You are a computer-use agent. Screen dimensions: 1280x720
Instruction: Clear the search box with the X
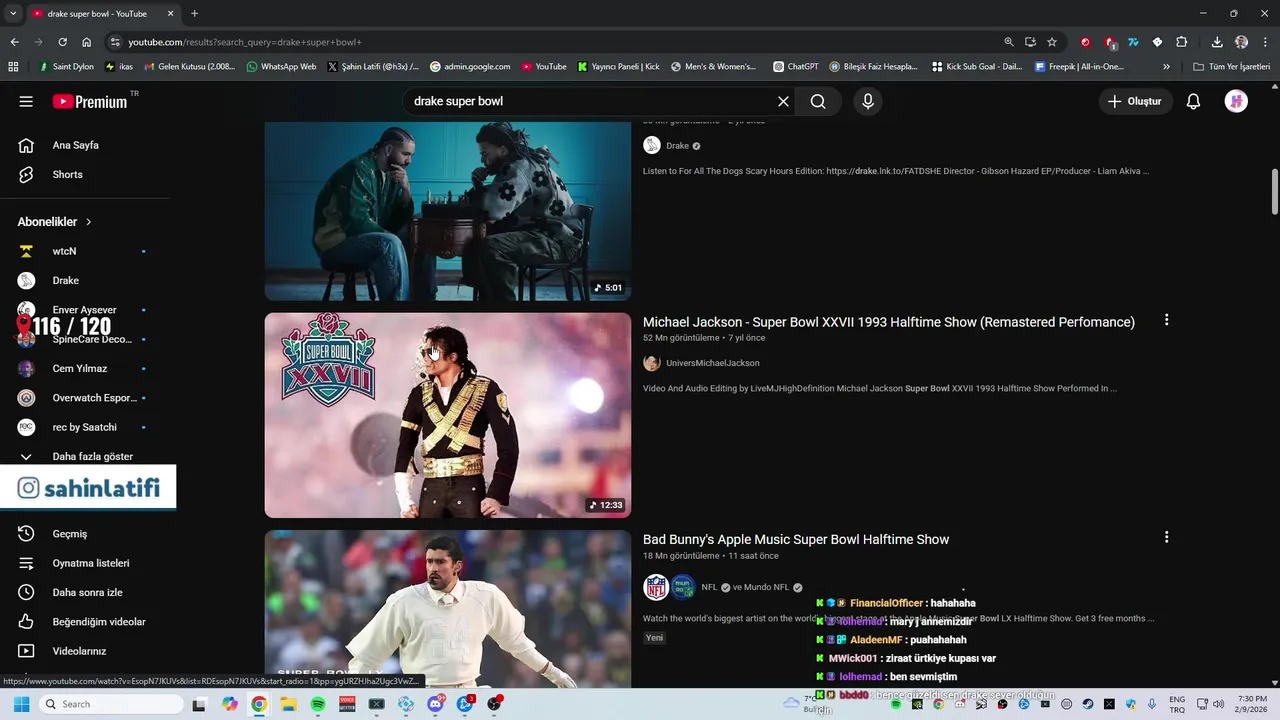pyautogui.click(x=783, y=101)
